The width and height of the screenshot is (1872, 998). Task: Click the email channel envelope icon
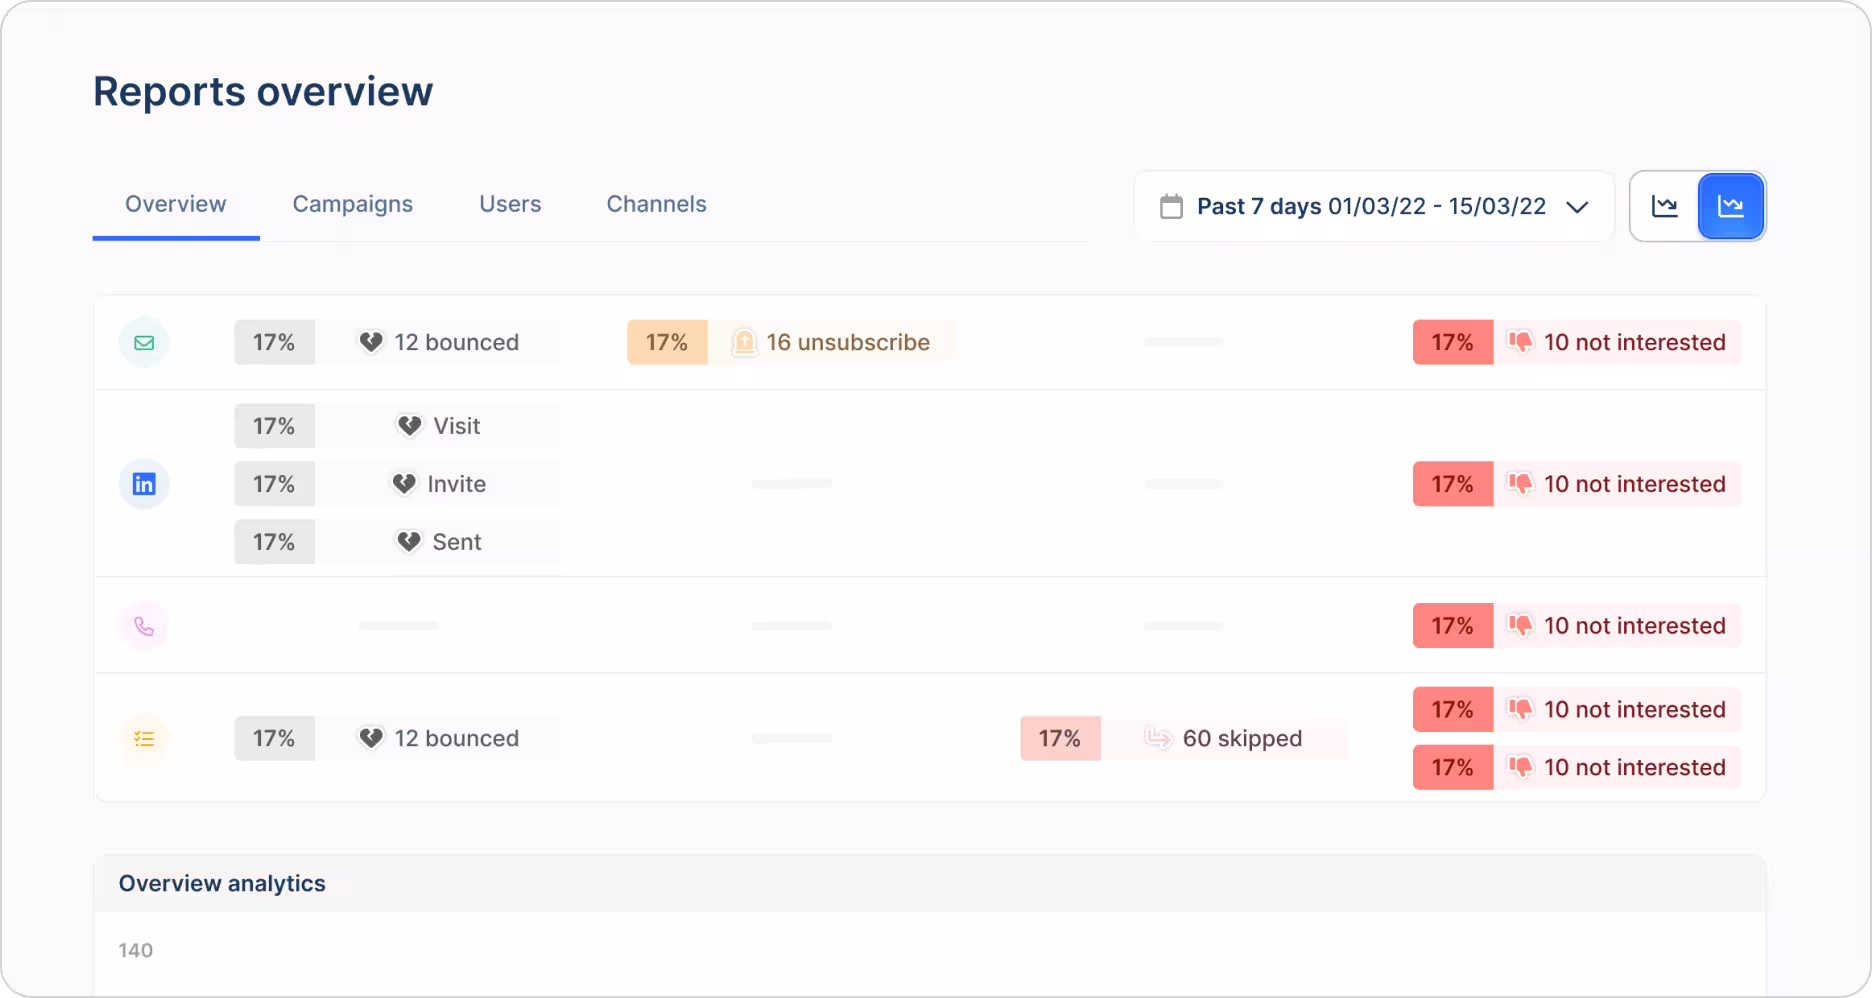click(x=144, y=343)
